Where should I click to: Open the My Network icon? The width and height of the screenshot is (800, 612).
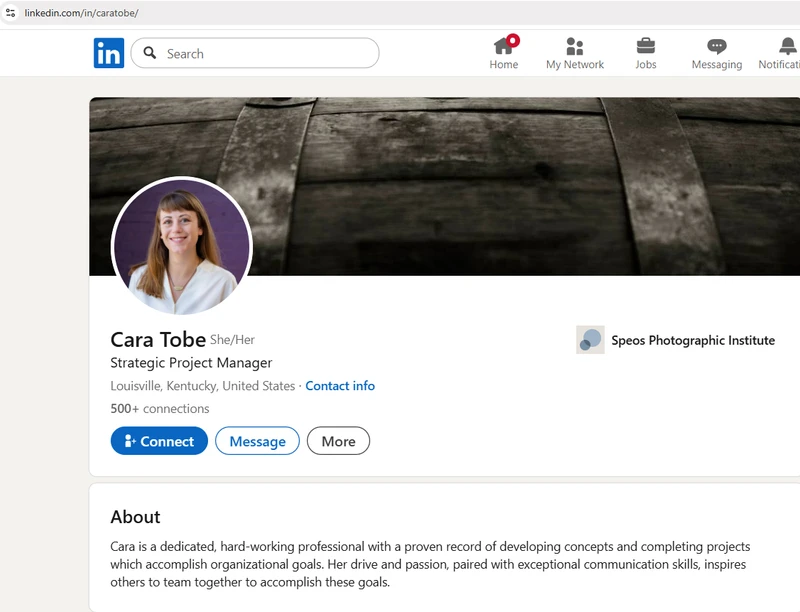tap(574, 46)
